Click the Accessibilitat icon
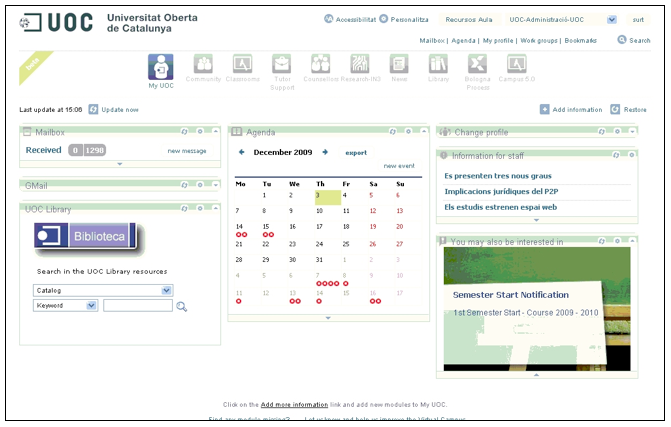The image size is (671, 427). pos(328,19)
